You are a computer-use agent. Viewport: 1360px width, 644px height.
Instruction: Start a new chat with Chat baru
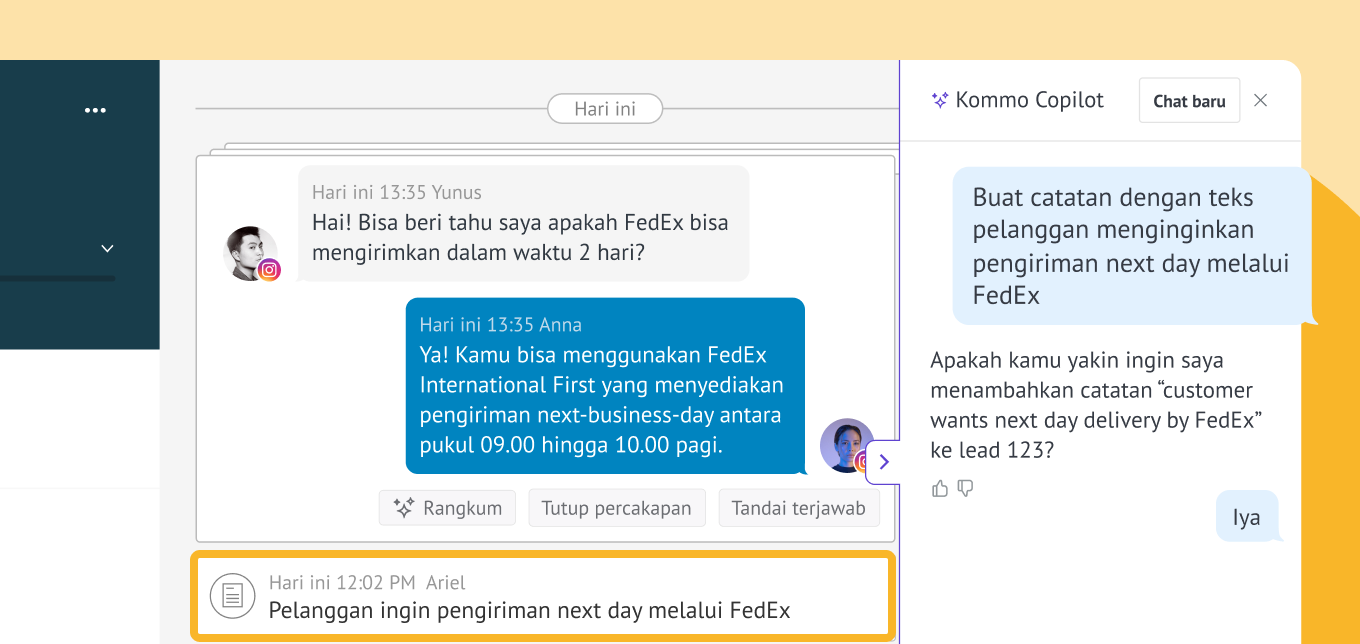click(x=1188, y=101)
